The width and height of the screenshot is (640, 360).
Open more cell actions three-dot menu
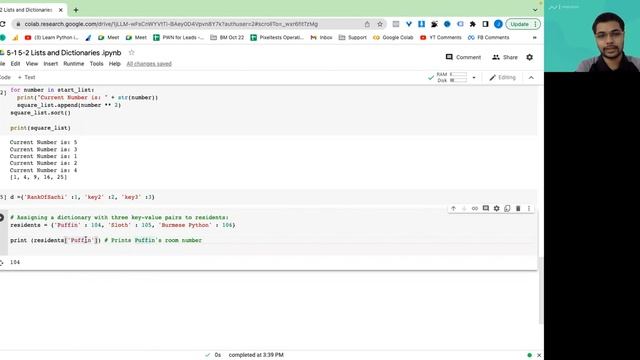click(x=529, y=209)
